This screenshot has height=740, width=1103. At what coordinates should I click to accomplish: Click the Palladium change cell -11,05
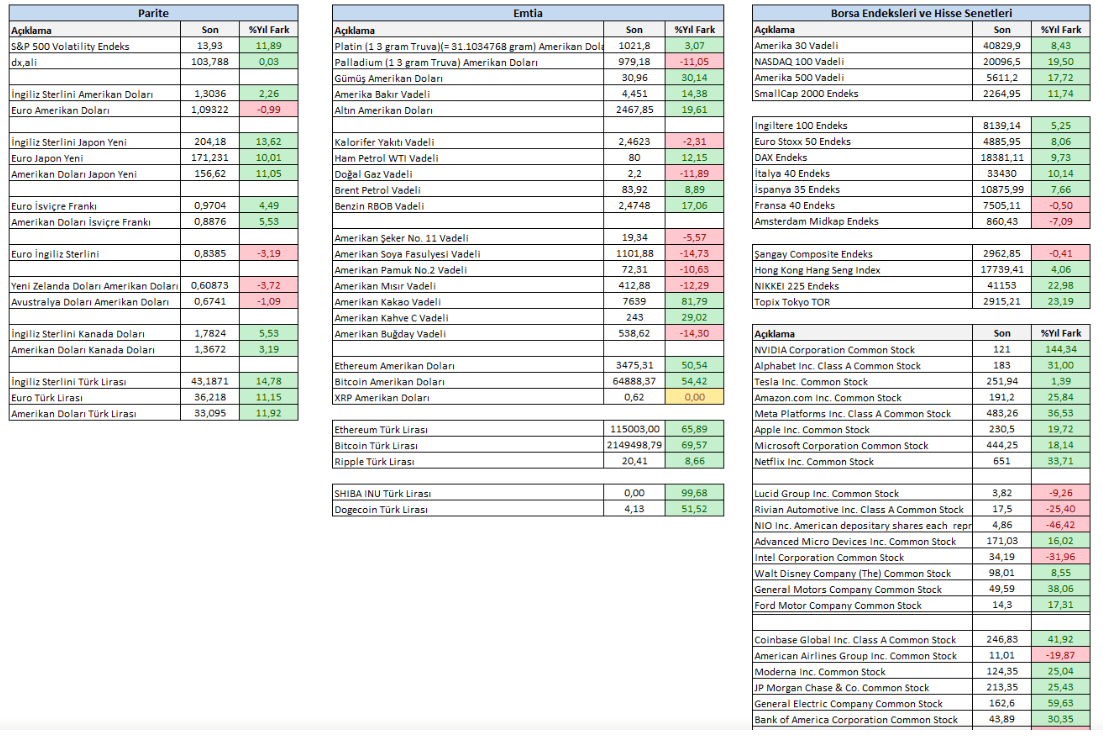694,62
